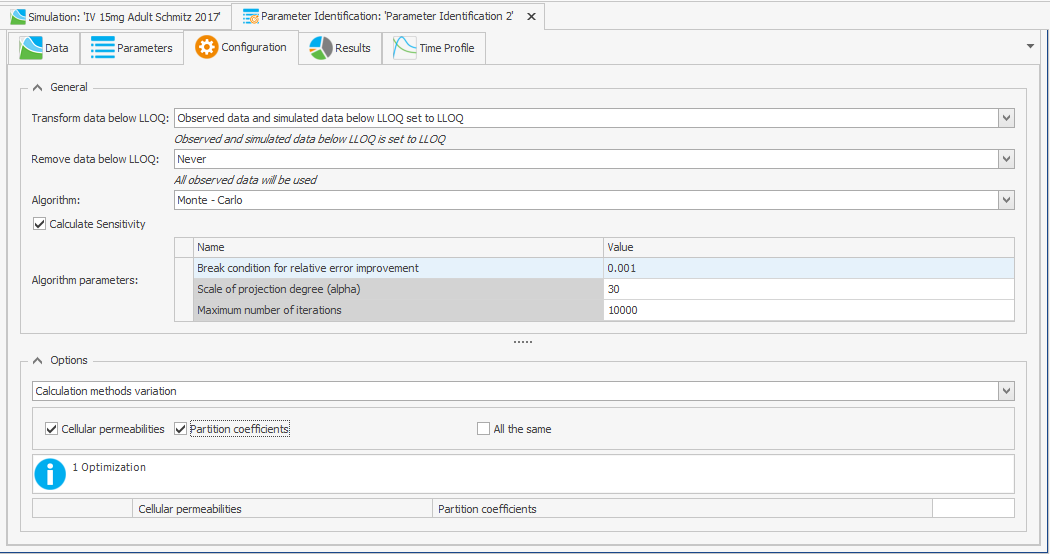Select Scale of projection degree (alpha) row

click(x=398, y=289)
